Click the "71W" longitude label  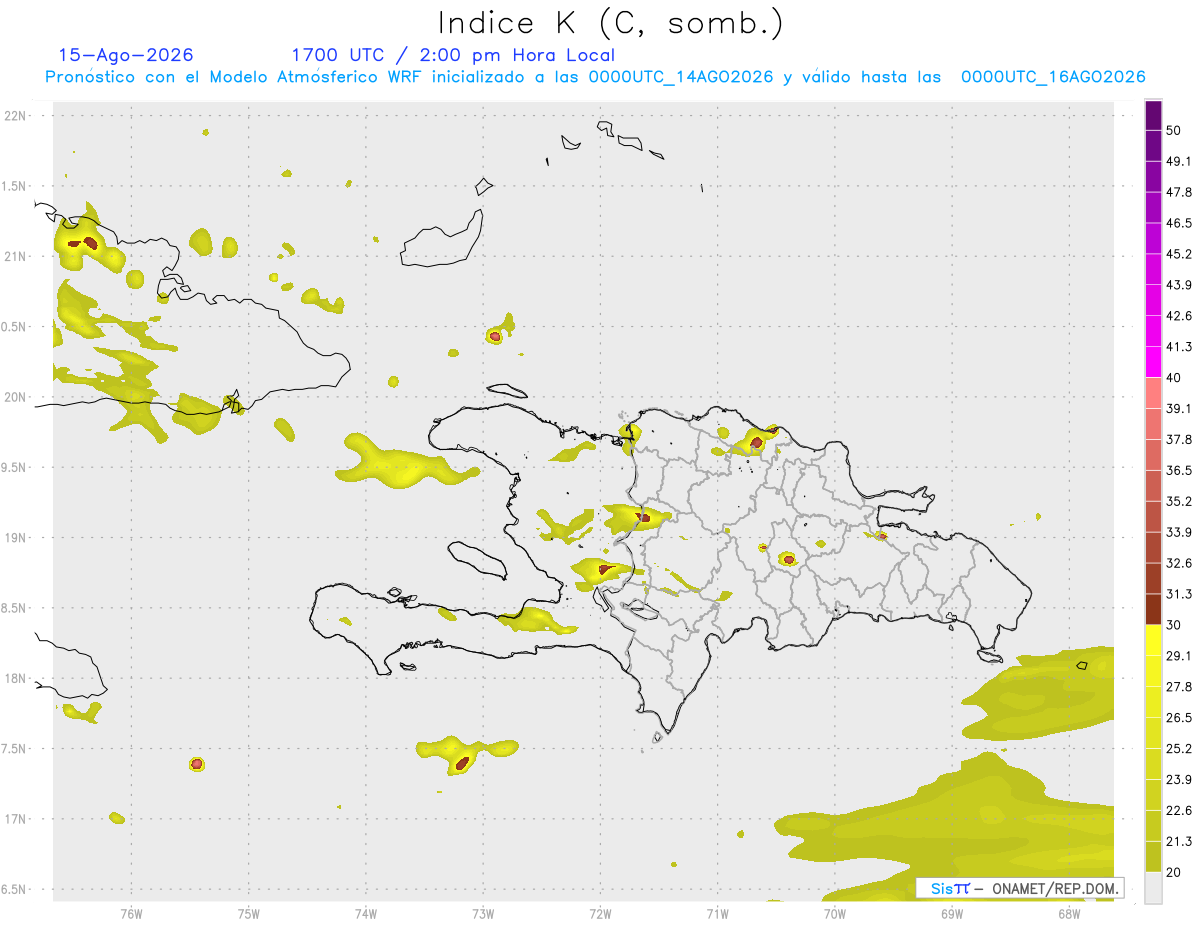tap(717, 914)
